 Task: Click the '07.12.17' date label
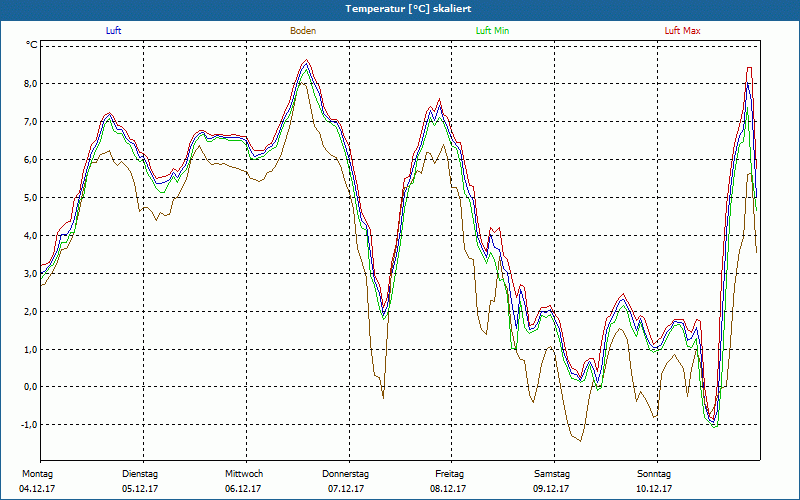pos(346,489)
